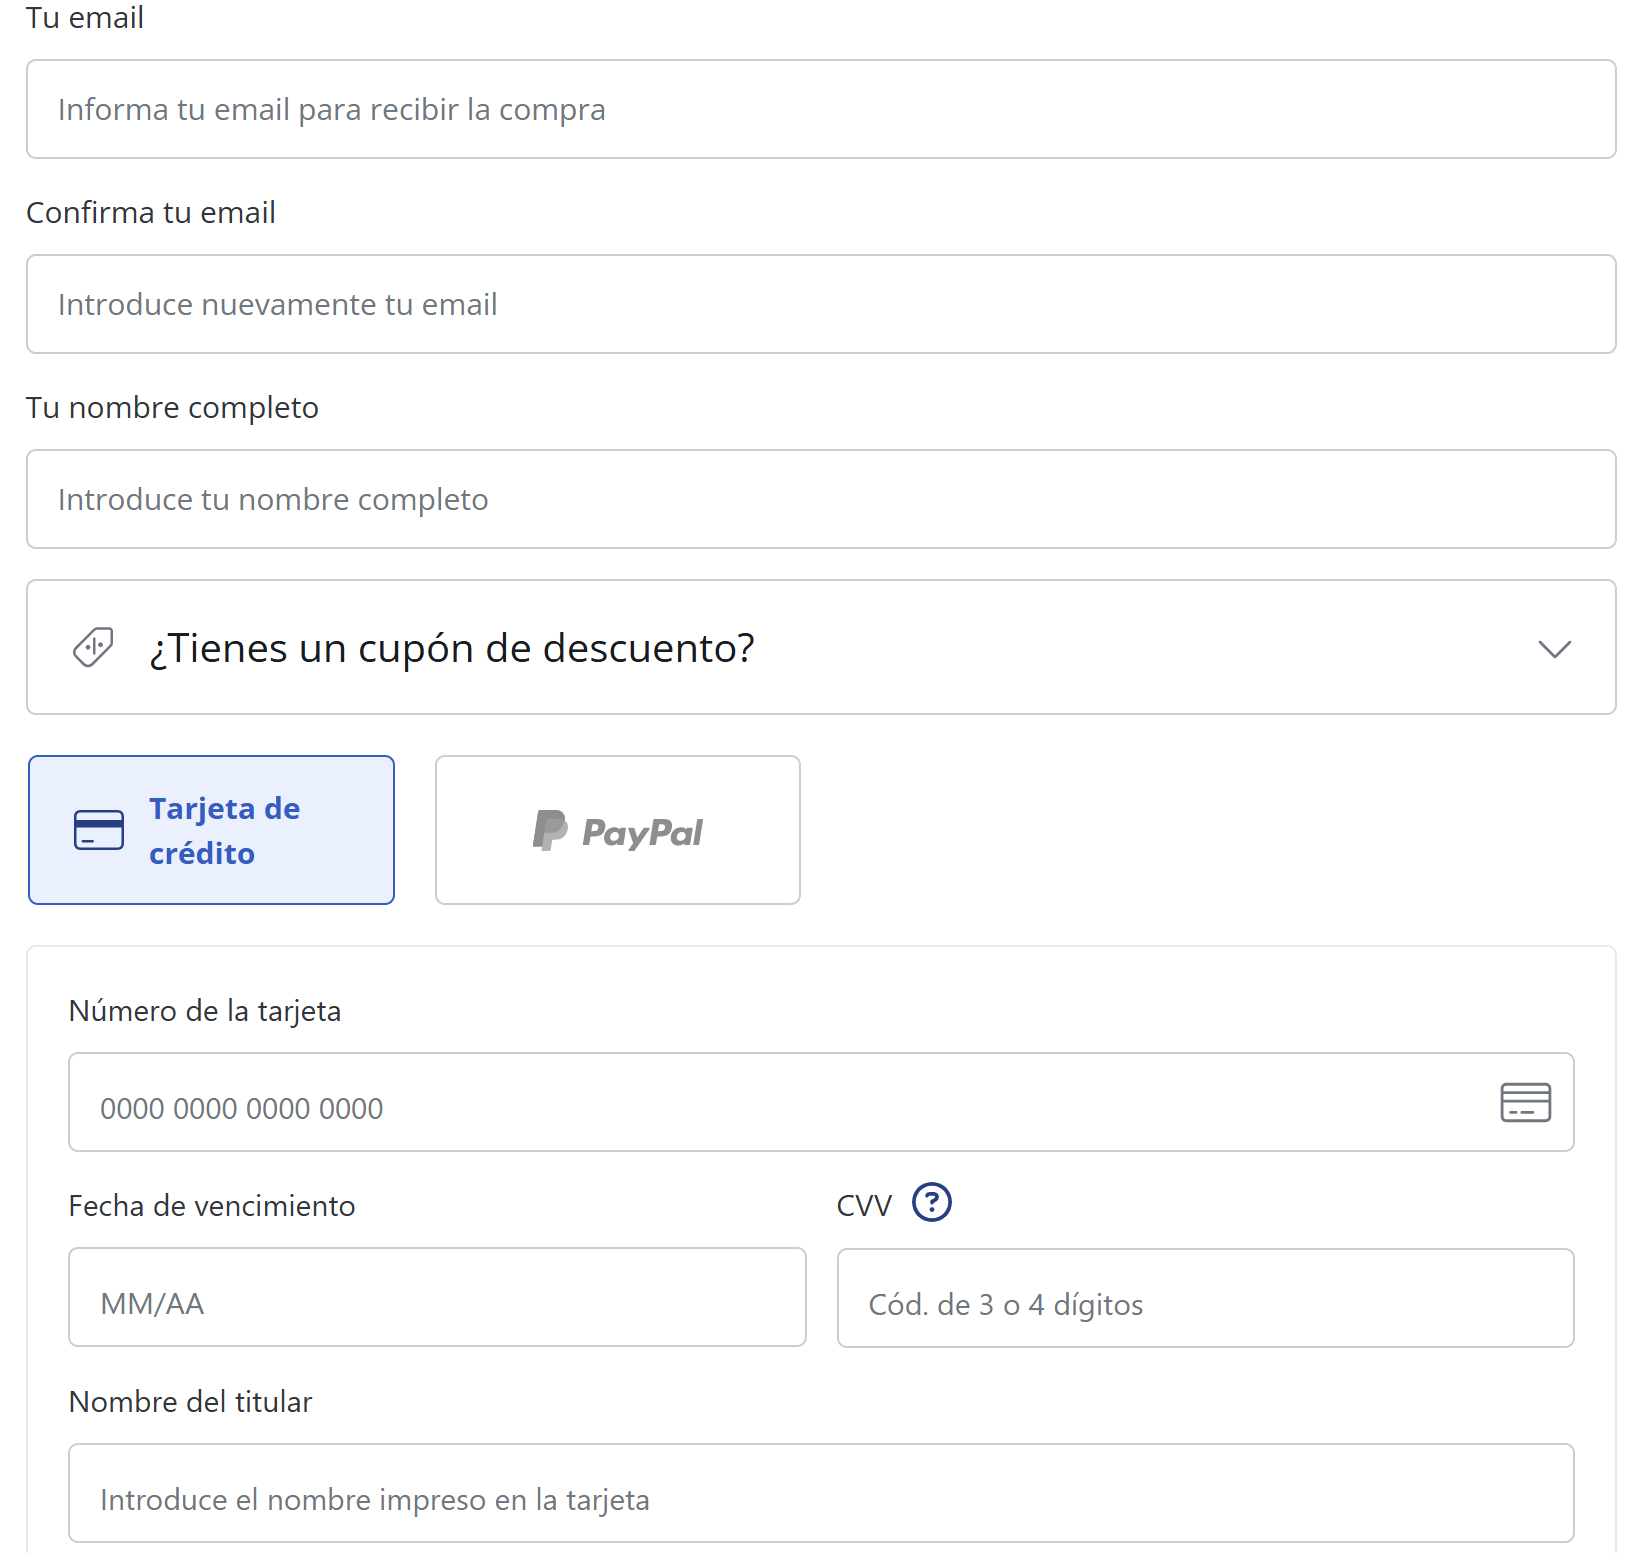Expand the coupon section using chevron arrow
Viewport: 1634px width, 1553px height.
1554,649
